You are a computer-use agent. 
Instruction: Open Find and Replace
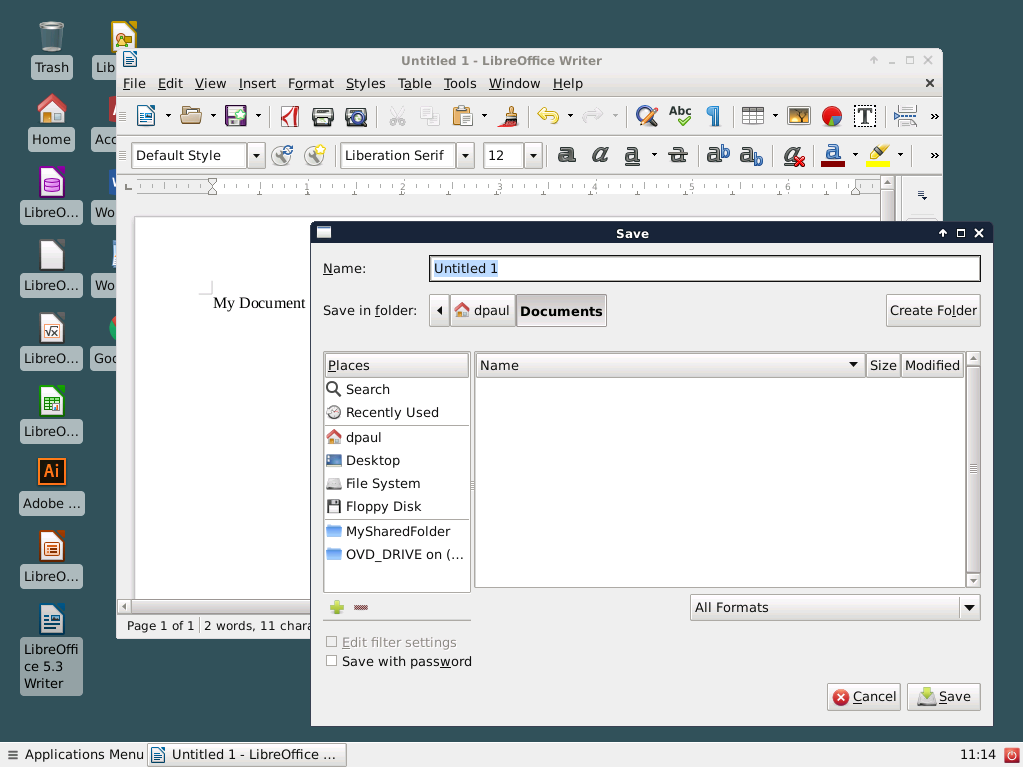pyautogui.click(x=645, y=116)
